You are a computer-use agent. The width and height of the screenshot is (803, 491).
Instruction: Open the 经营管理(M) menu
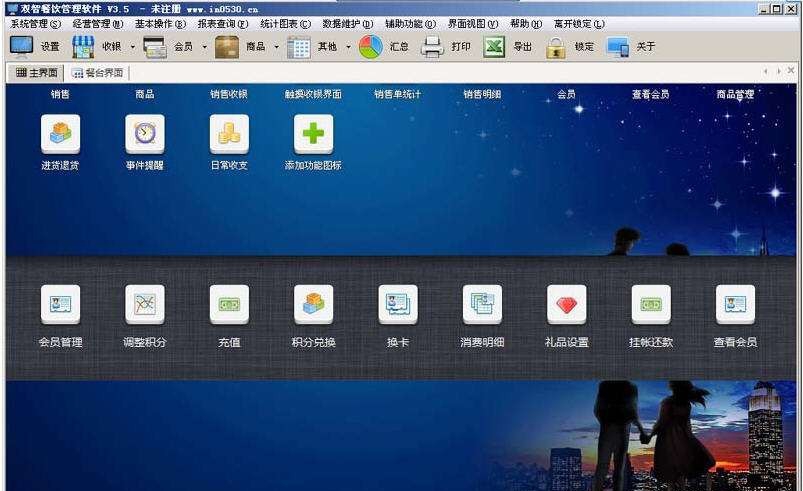(98, 24)
